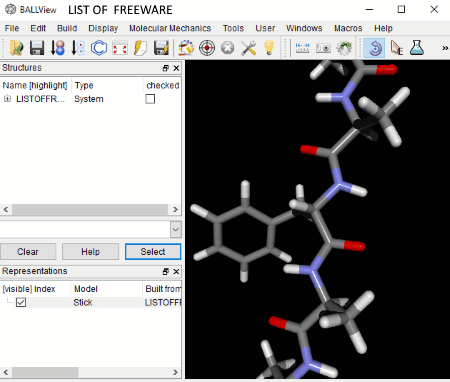The width and height of the screenshot is (450, 382).
Task: Click the red-cornered fullscreen icon
Action: [119, 48]
